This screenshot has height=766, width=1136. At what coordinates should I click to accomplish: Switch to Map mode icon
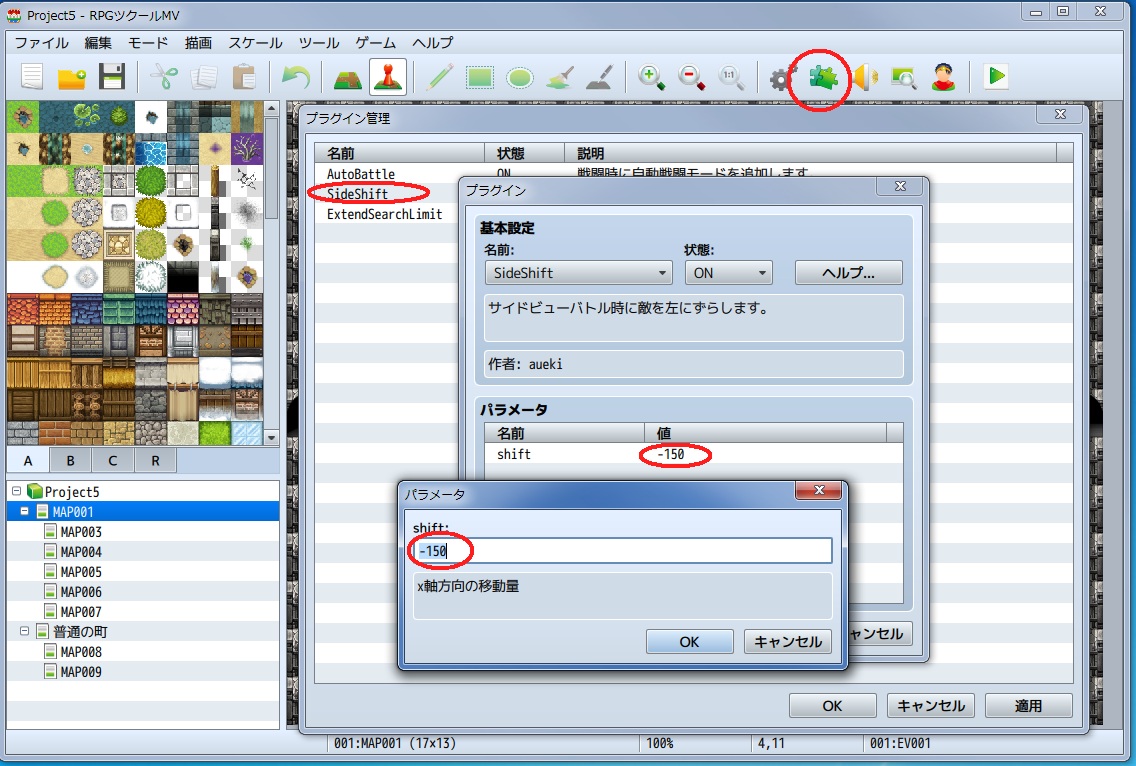[x=348, y=77]
